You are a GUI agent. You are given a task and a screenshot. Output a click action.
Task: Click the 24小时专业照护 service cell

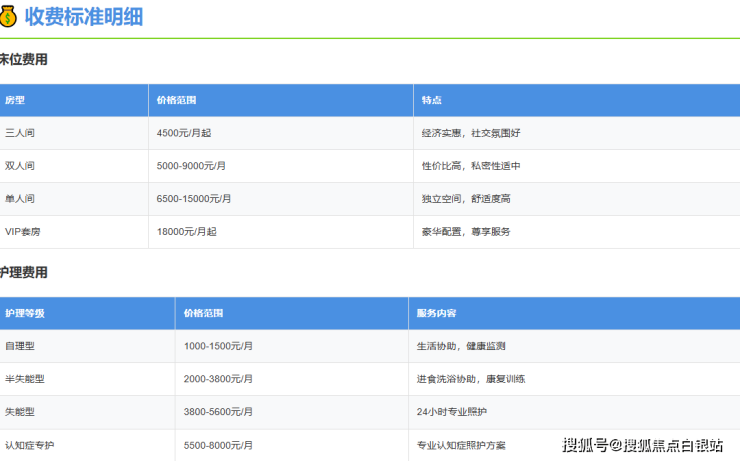[x=451, y=412]
